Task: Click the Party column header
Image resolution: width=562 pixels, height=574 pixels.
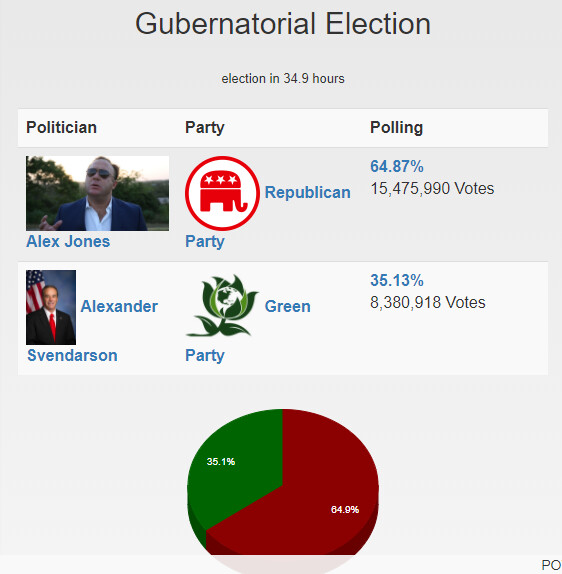Action: 205,128
